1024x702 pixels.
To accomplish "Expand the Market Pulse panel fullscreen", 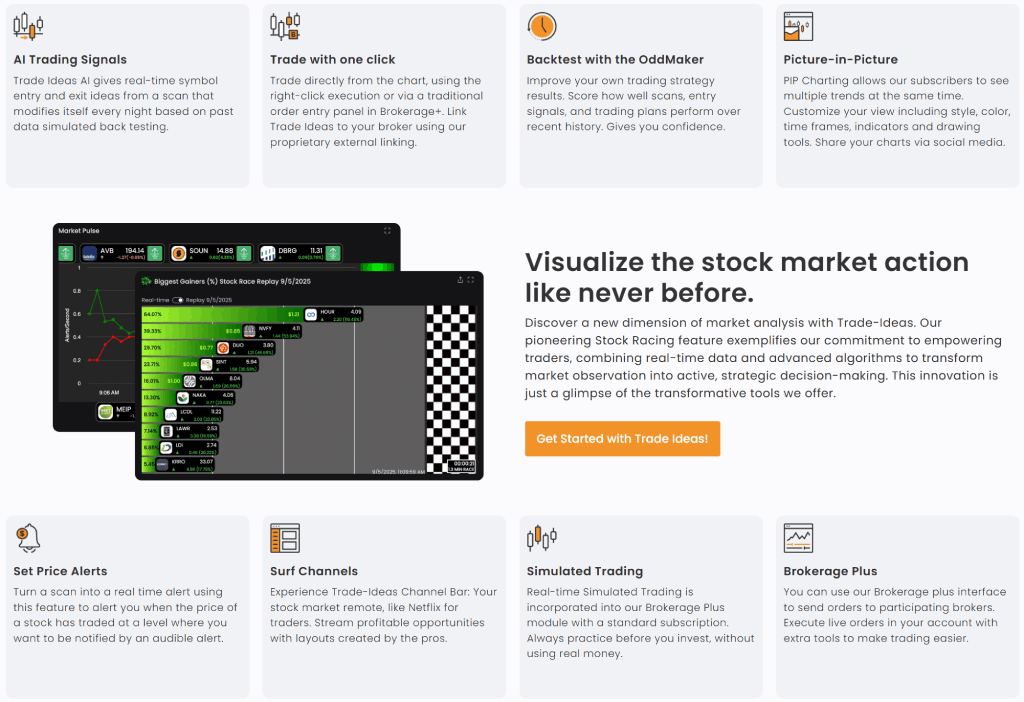I will pos(387,231).
